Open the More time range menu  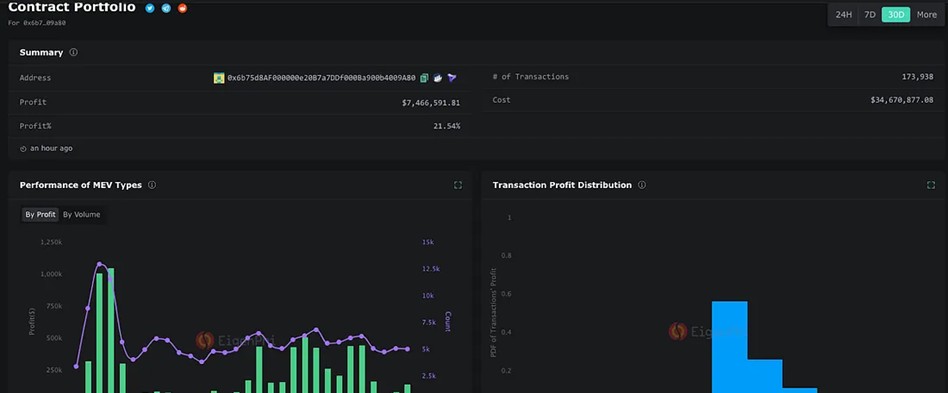(926, 15)
